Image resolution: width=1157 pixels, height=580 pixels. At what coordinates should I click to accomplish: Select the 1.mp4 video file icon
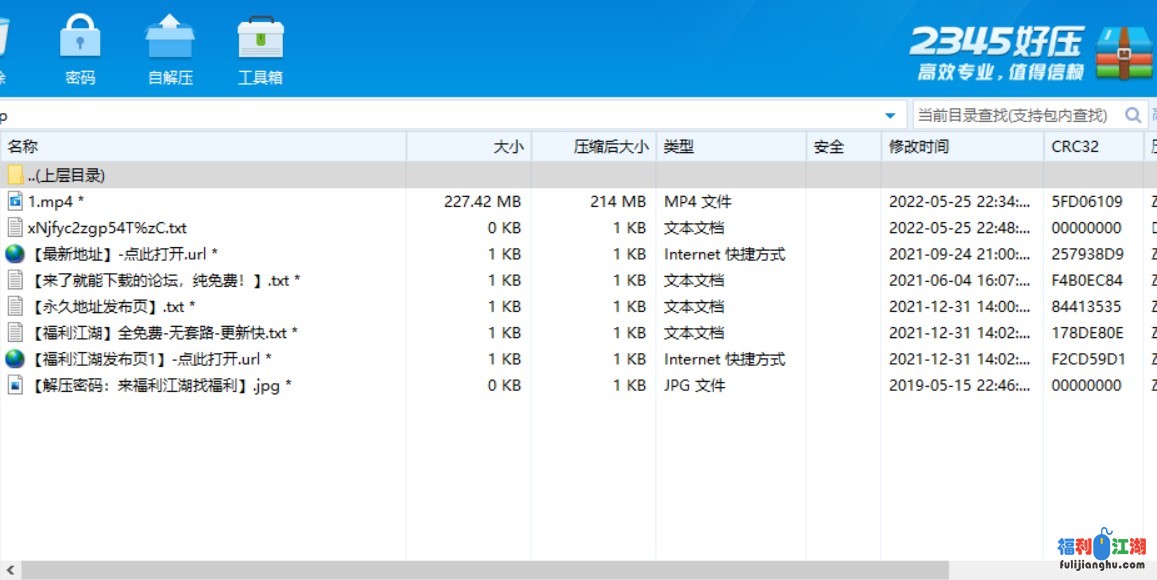pos(15,201)
